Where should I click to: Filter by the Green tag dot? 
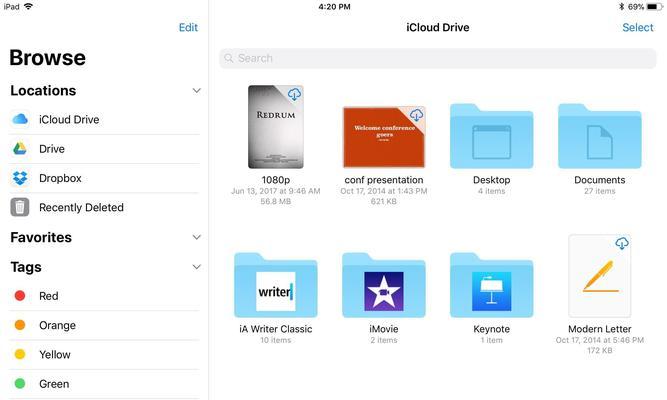coord(20,383)
